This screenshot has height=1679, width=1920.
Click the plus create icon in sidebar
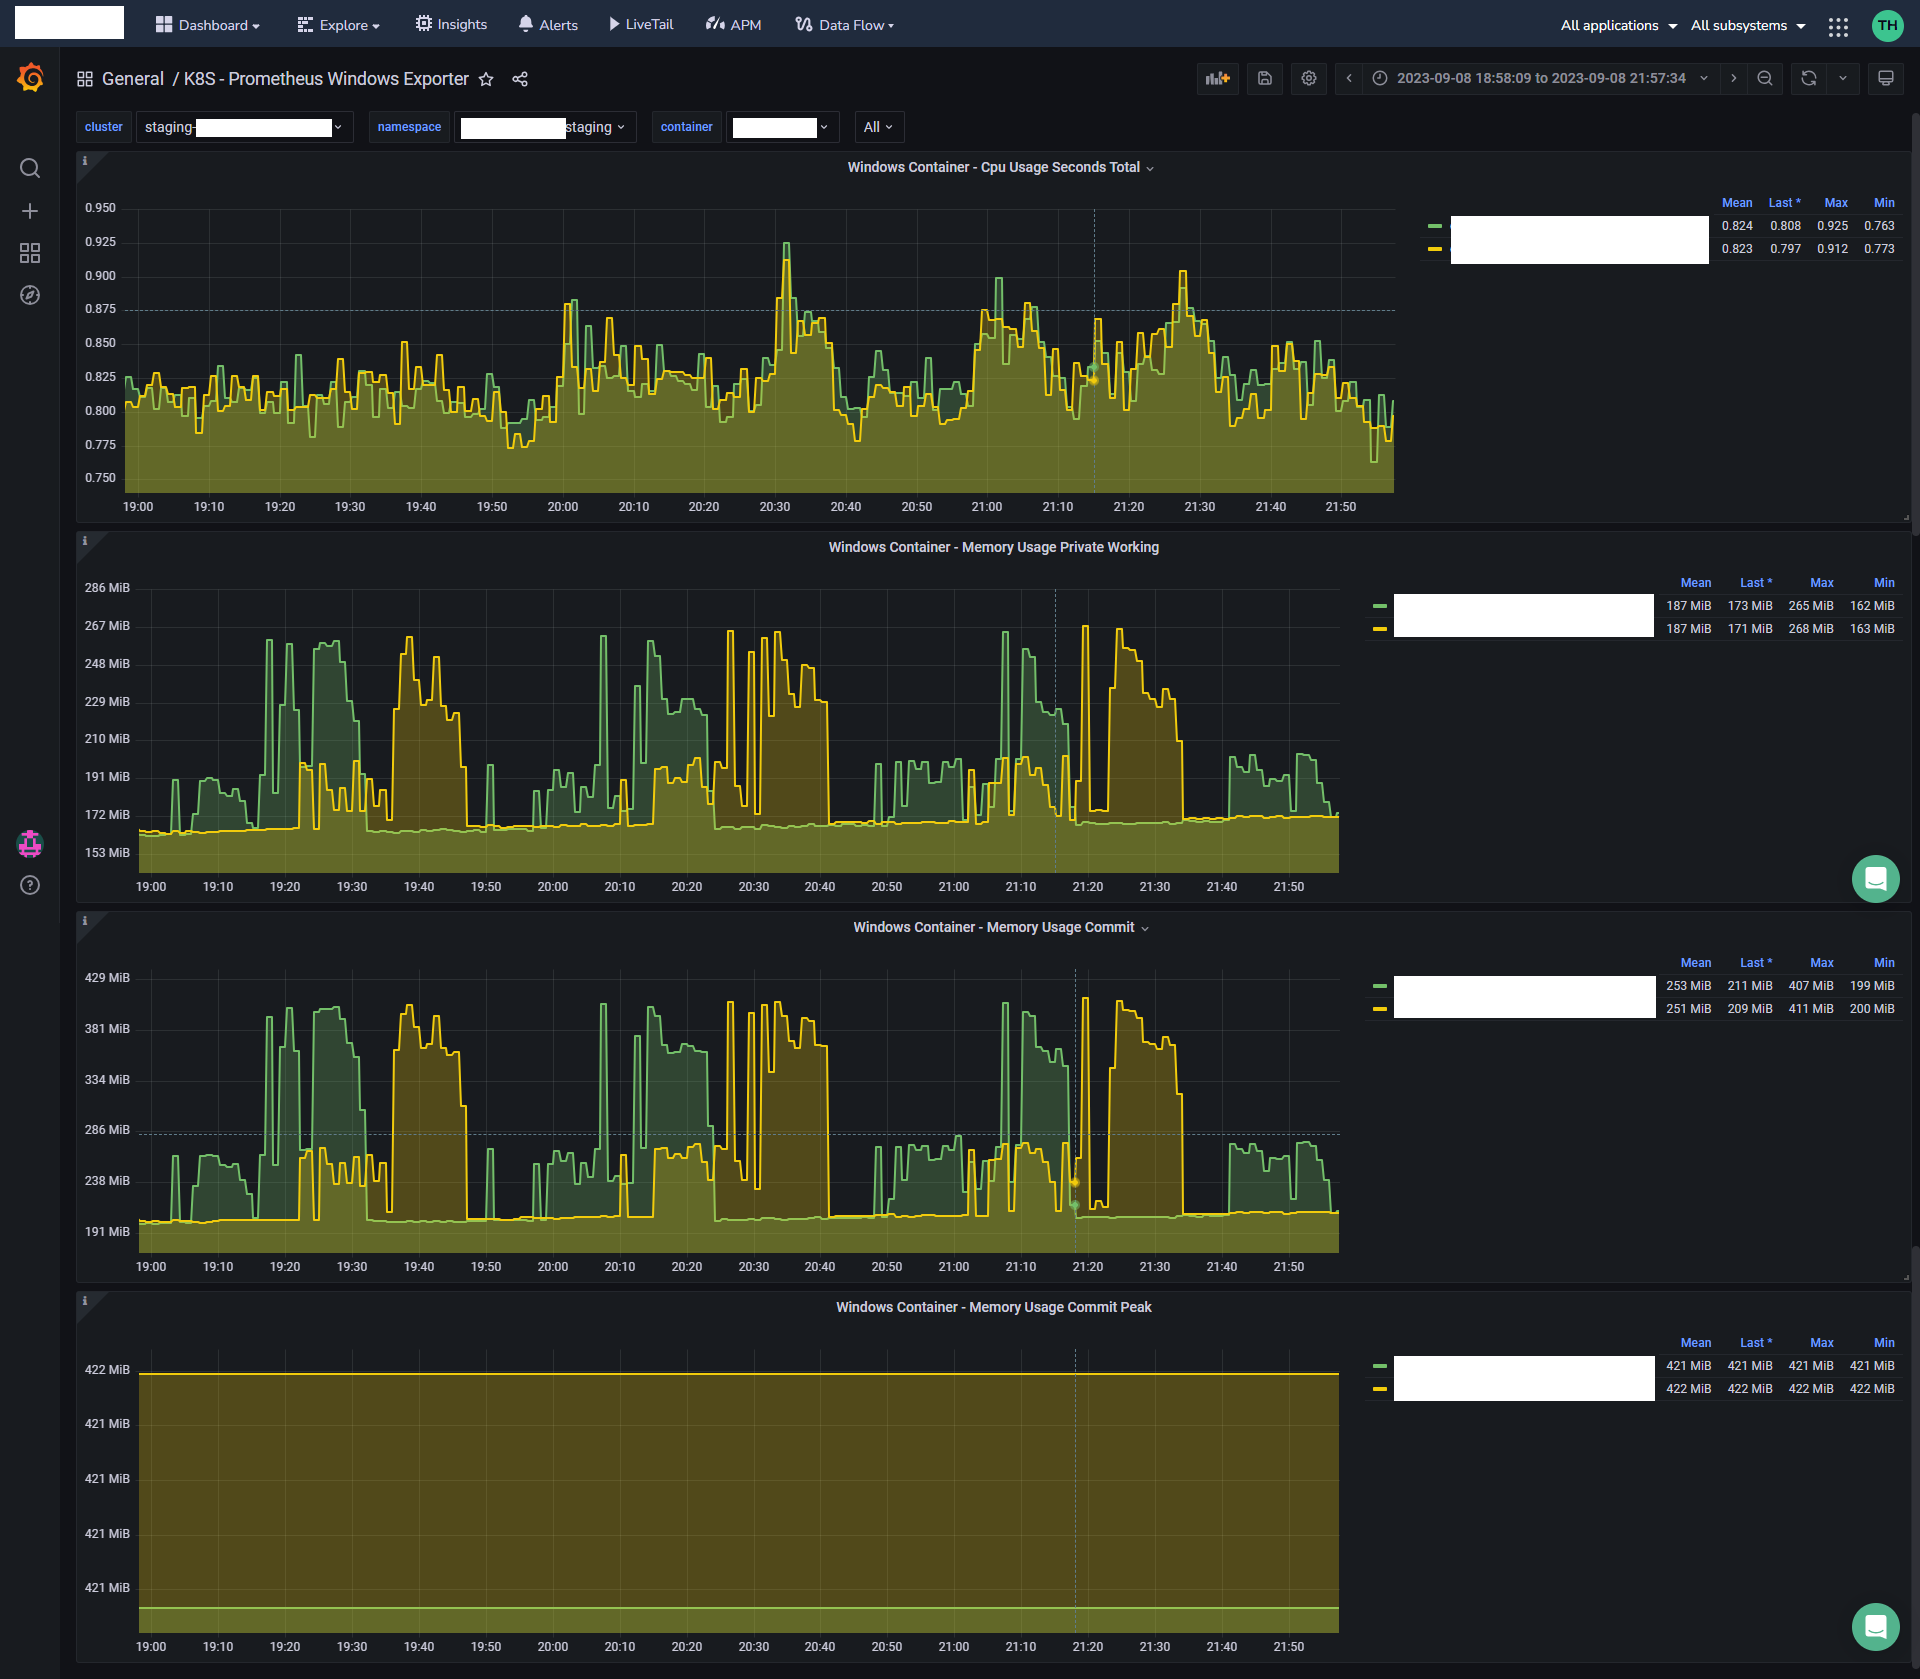click(x=30, y=211)
